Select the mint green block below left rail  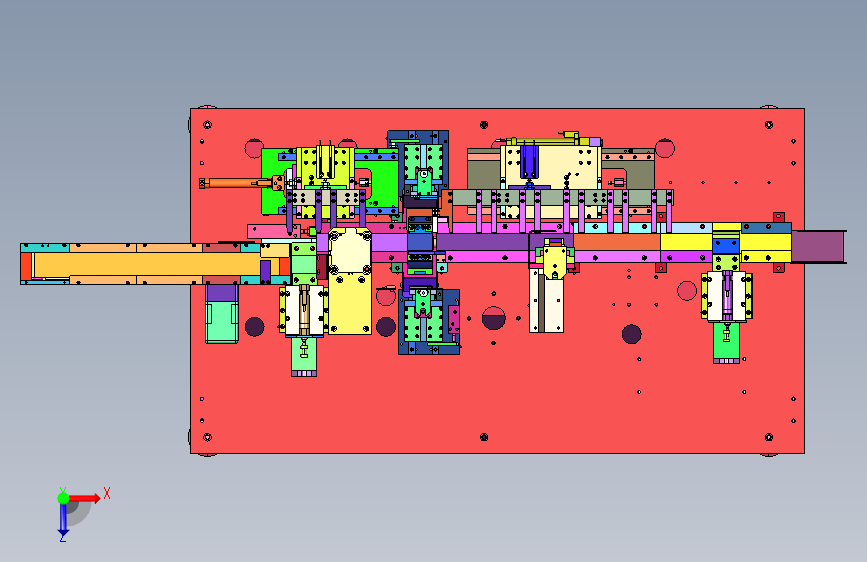pos(222,321)
